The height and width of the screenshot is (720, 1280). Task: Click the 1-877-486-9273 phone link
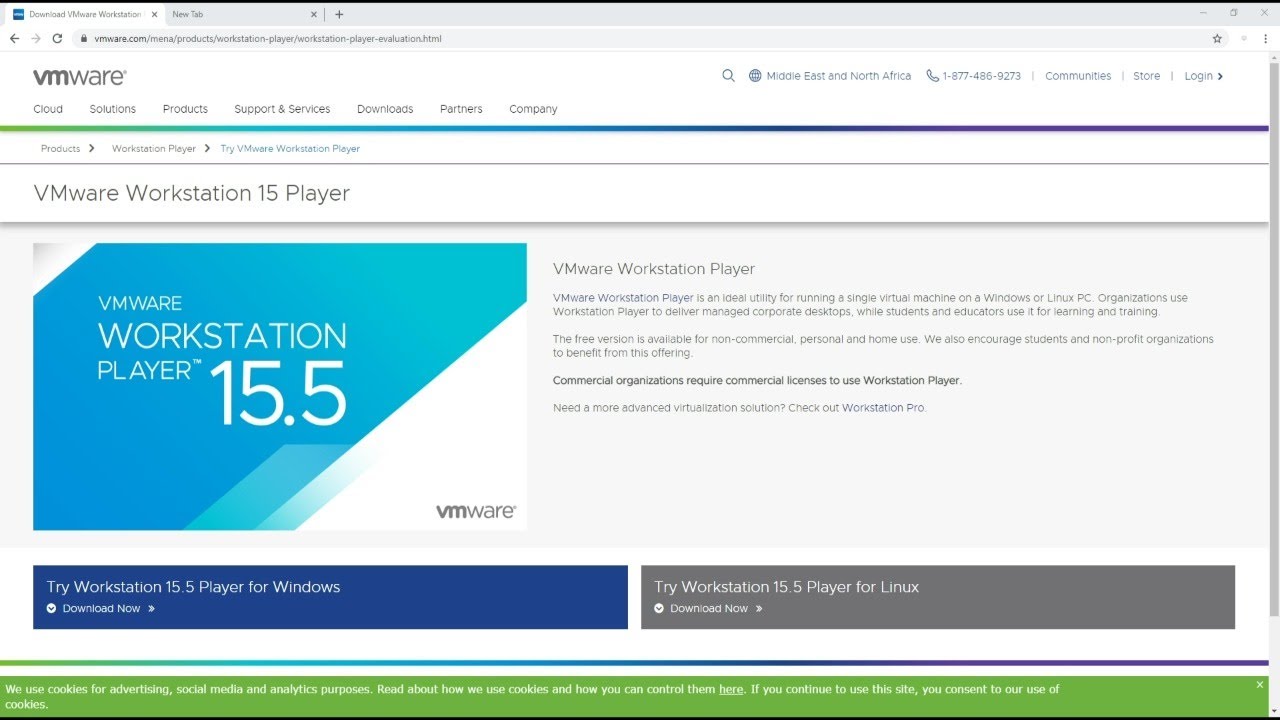tap(981, 76)
